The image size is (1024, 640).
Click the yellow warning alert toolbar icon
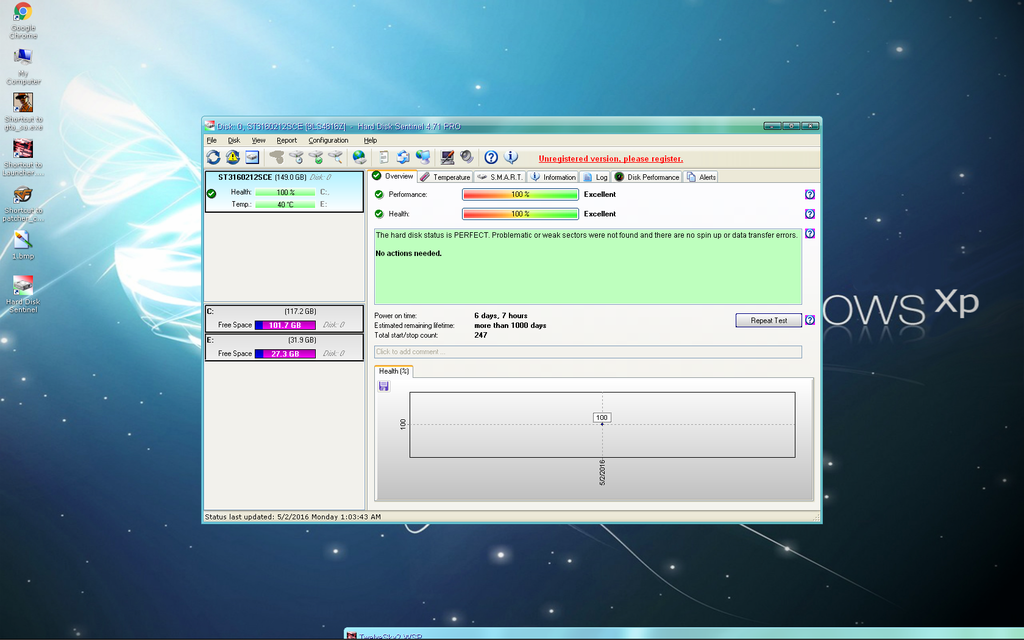point(233,158)
